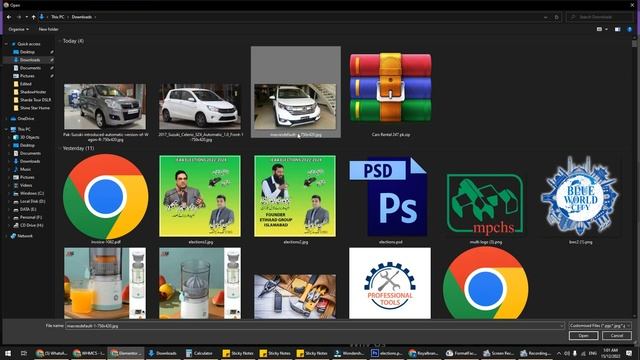Open the dialog Help button
Screen dimensions: 640x360
(x=630, y=29)
